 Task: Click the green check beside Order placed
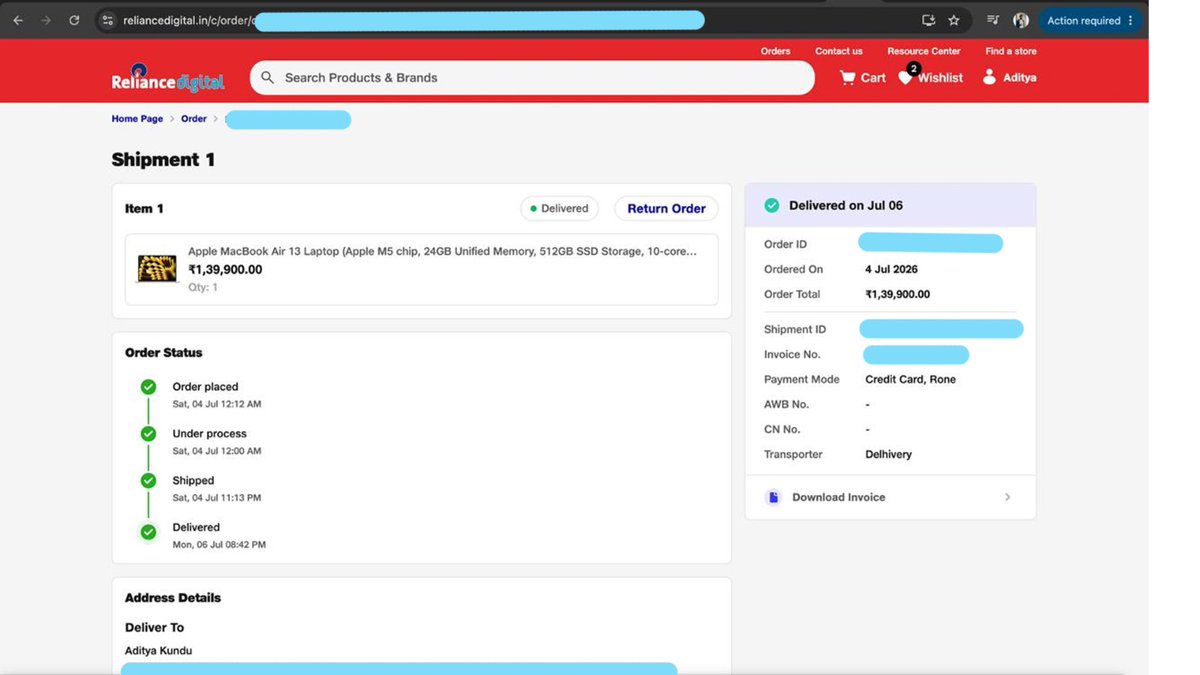point(148,387)
